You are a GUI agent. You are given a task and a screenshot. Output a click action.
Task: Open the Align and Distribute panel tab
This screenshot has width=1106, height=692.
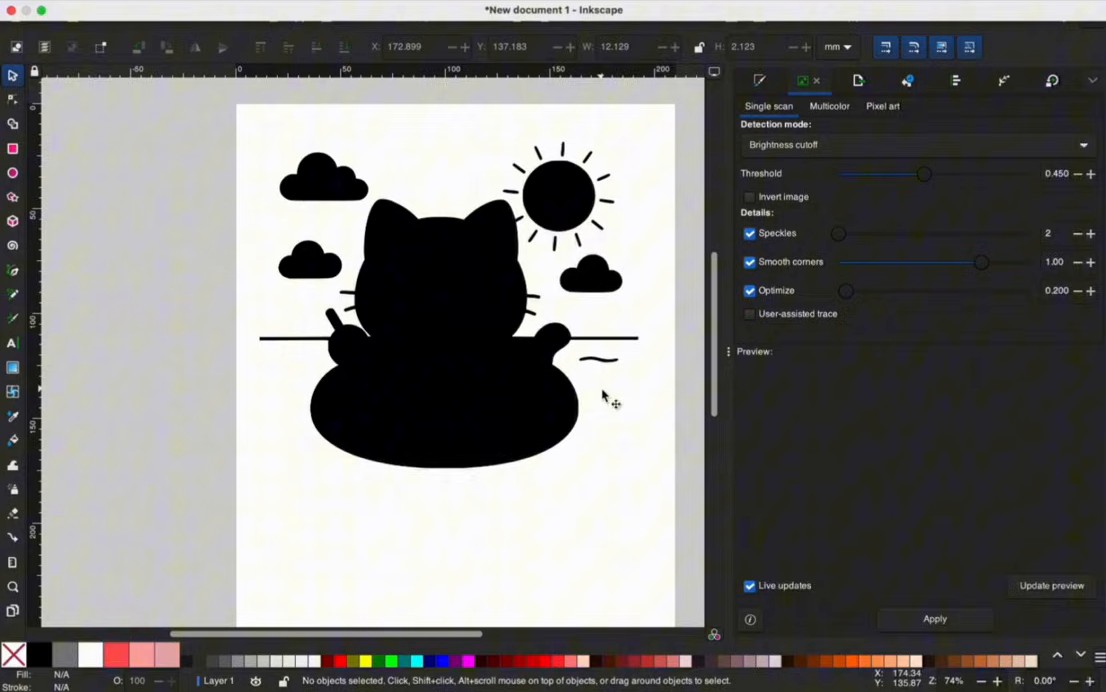pos(956,80)
